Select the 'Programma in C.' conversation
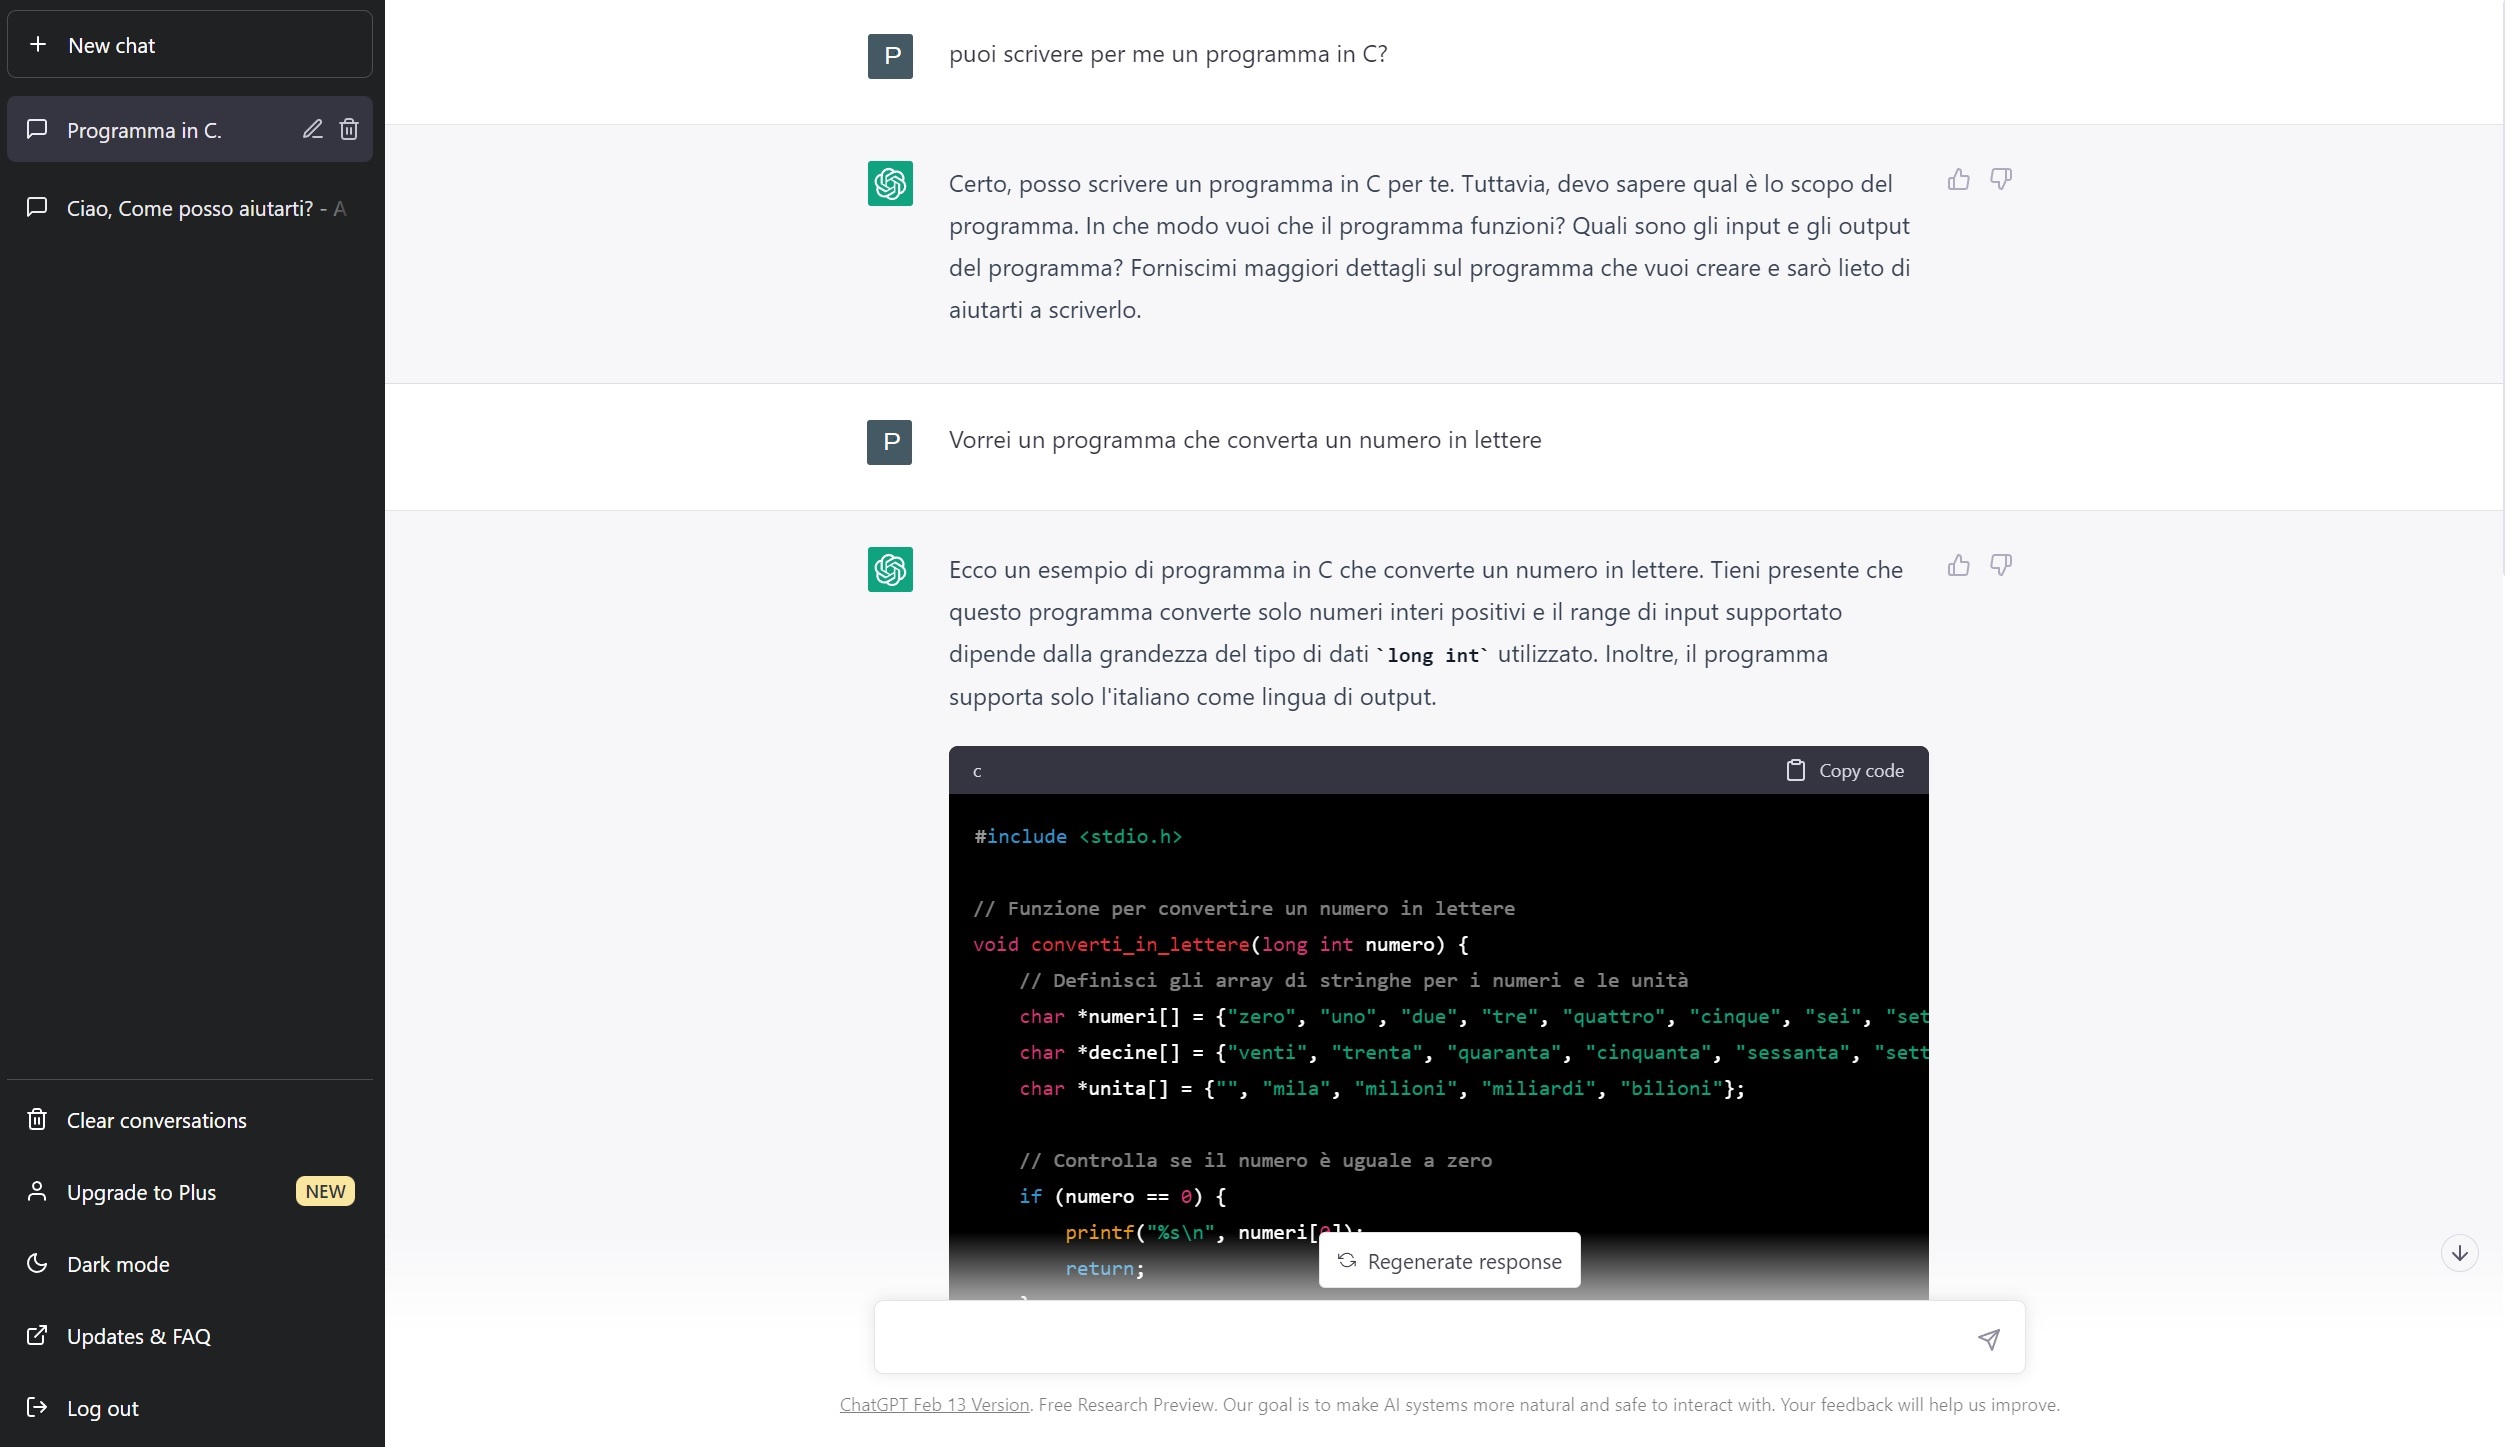This screenshot has height=1447, width=2505. point(144,130)
